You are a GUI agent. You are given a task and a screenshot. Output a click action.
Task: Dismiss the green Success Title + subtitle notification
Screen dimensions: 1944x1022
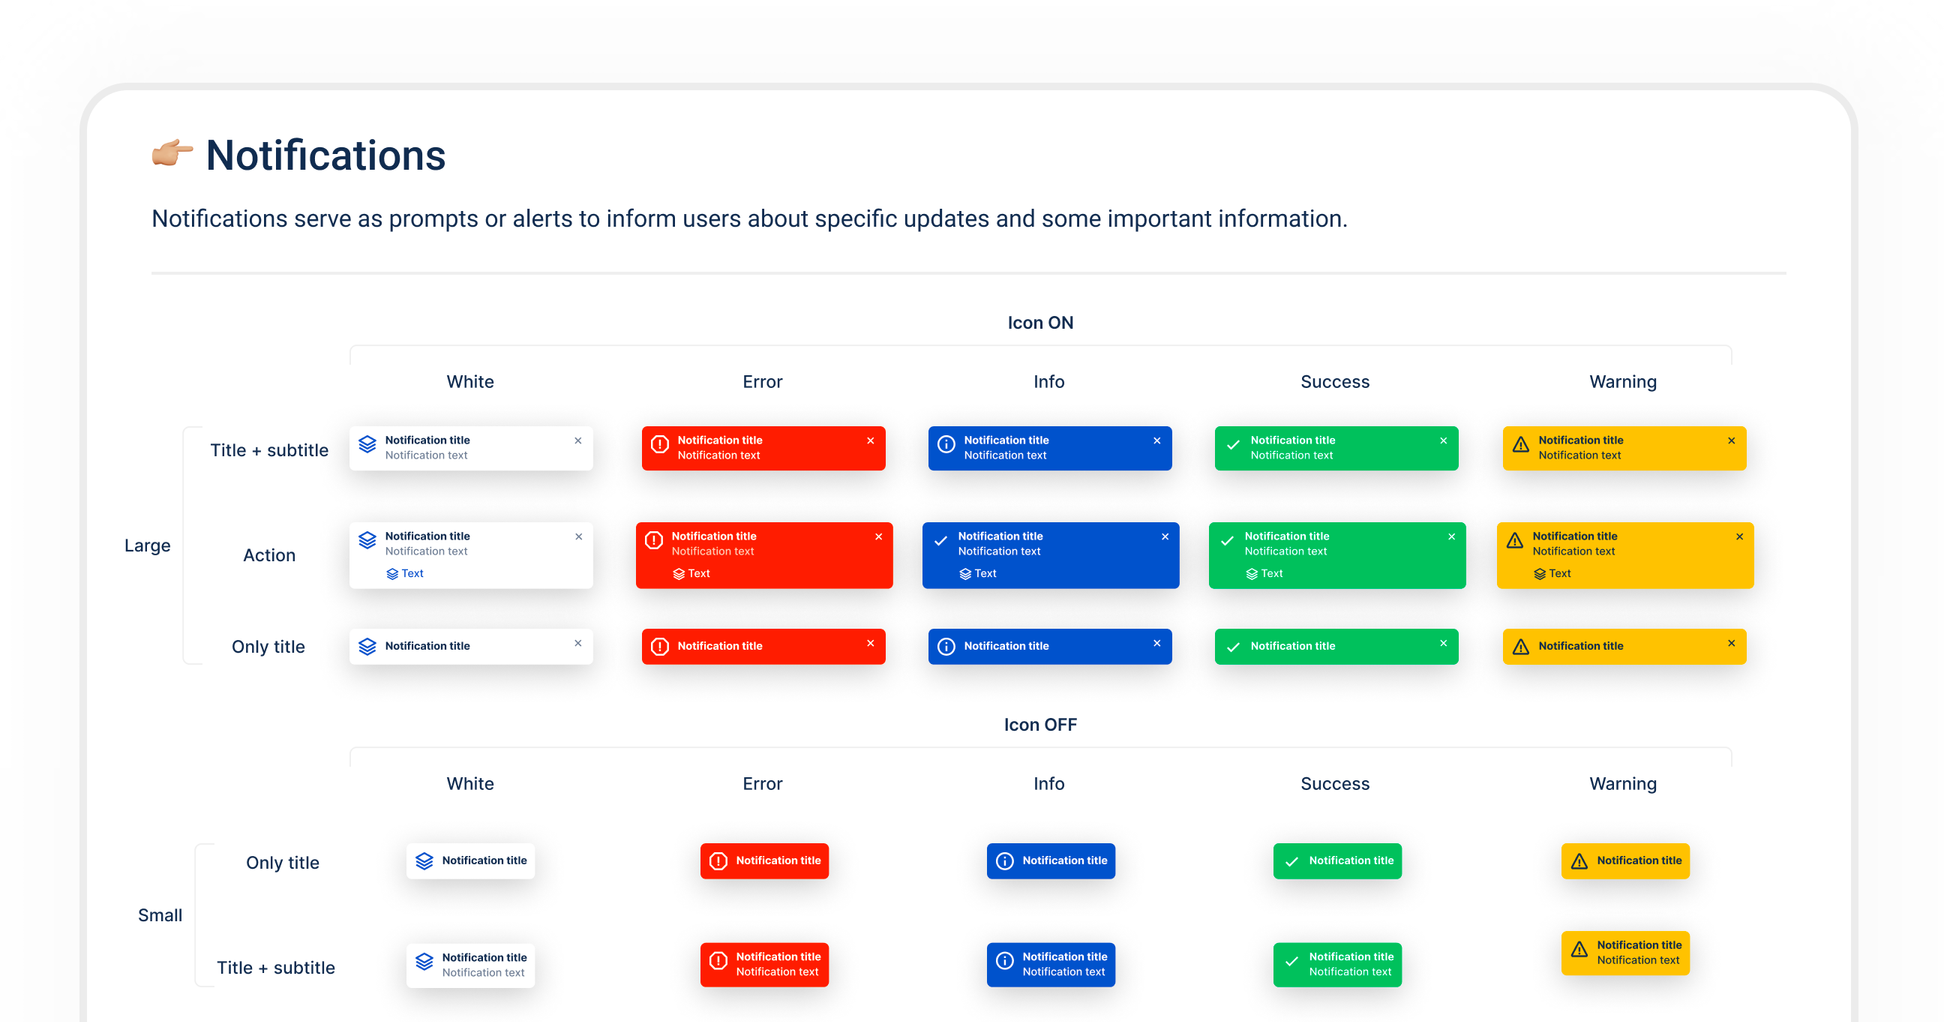pos(1443,440)
